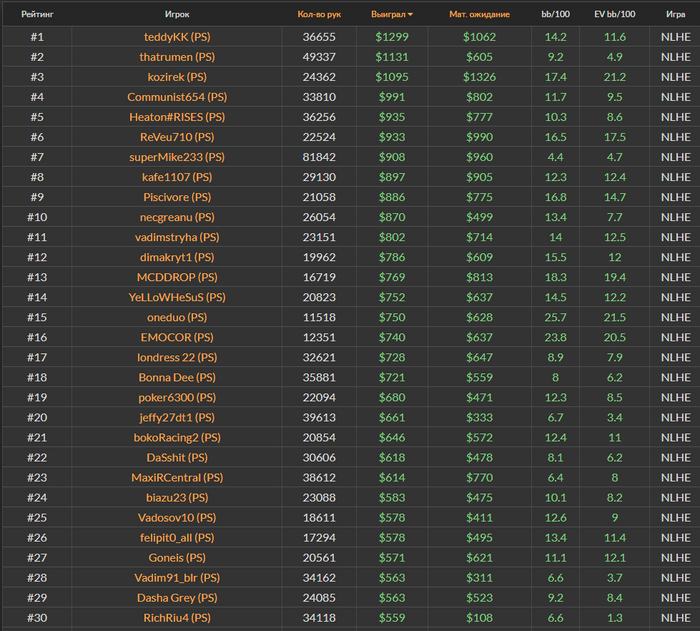
Task: Select MCDDROP (PS) player entry
Action: (177, 277)
